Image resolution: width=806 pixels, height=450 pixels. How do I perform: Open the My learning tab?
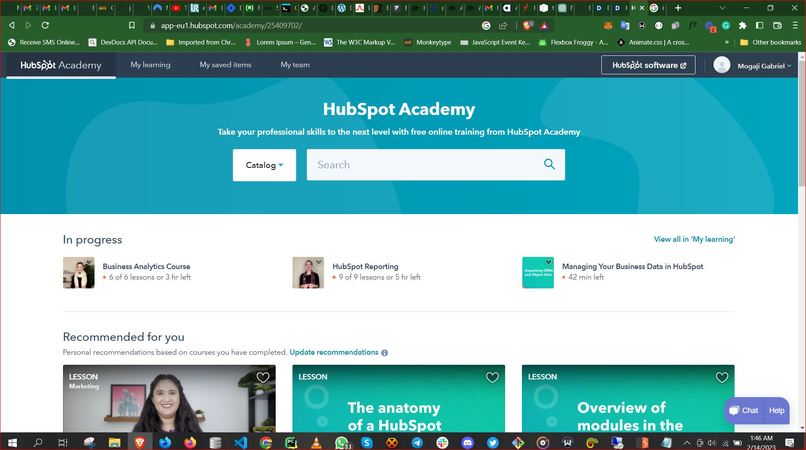pos(150,65)
